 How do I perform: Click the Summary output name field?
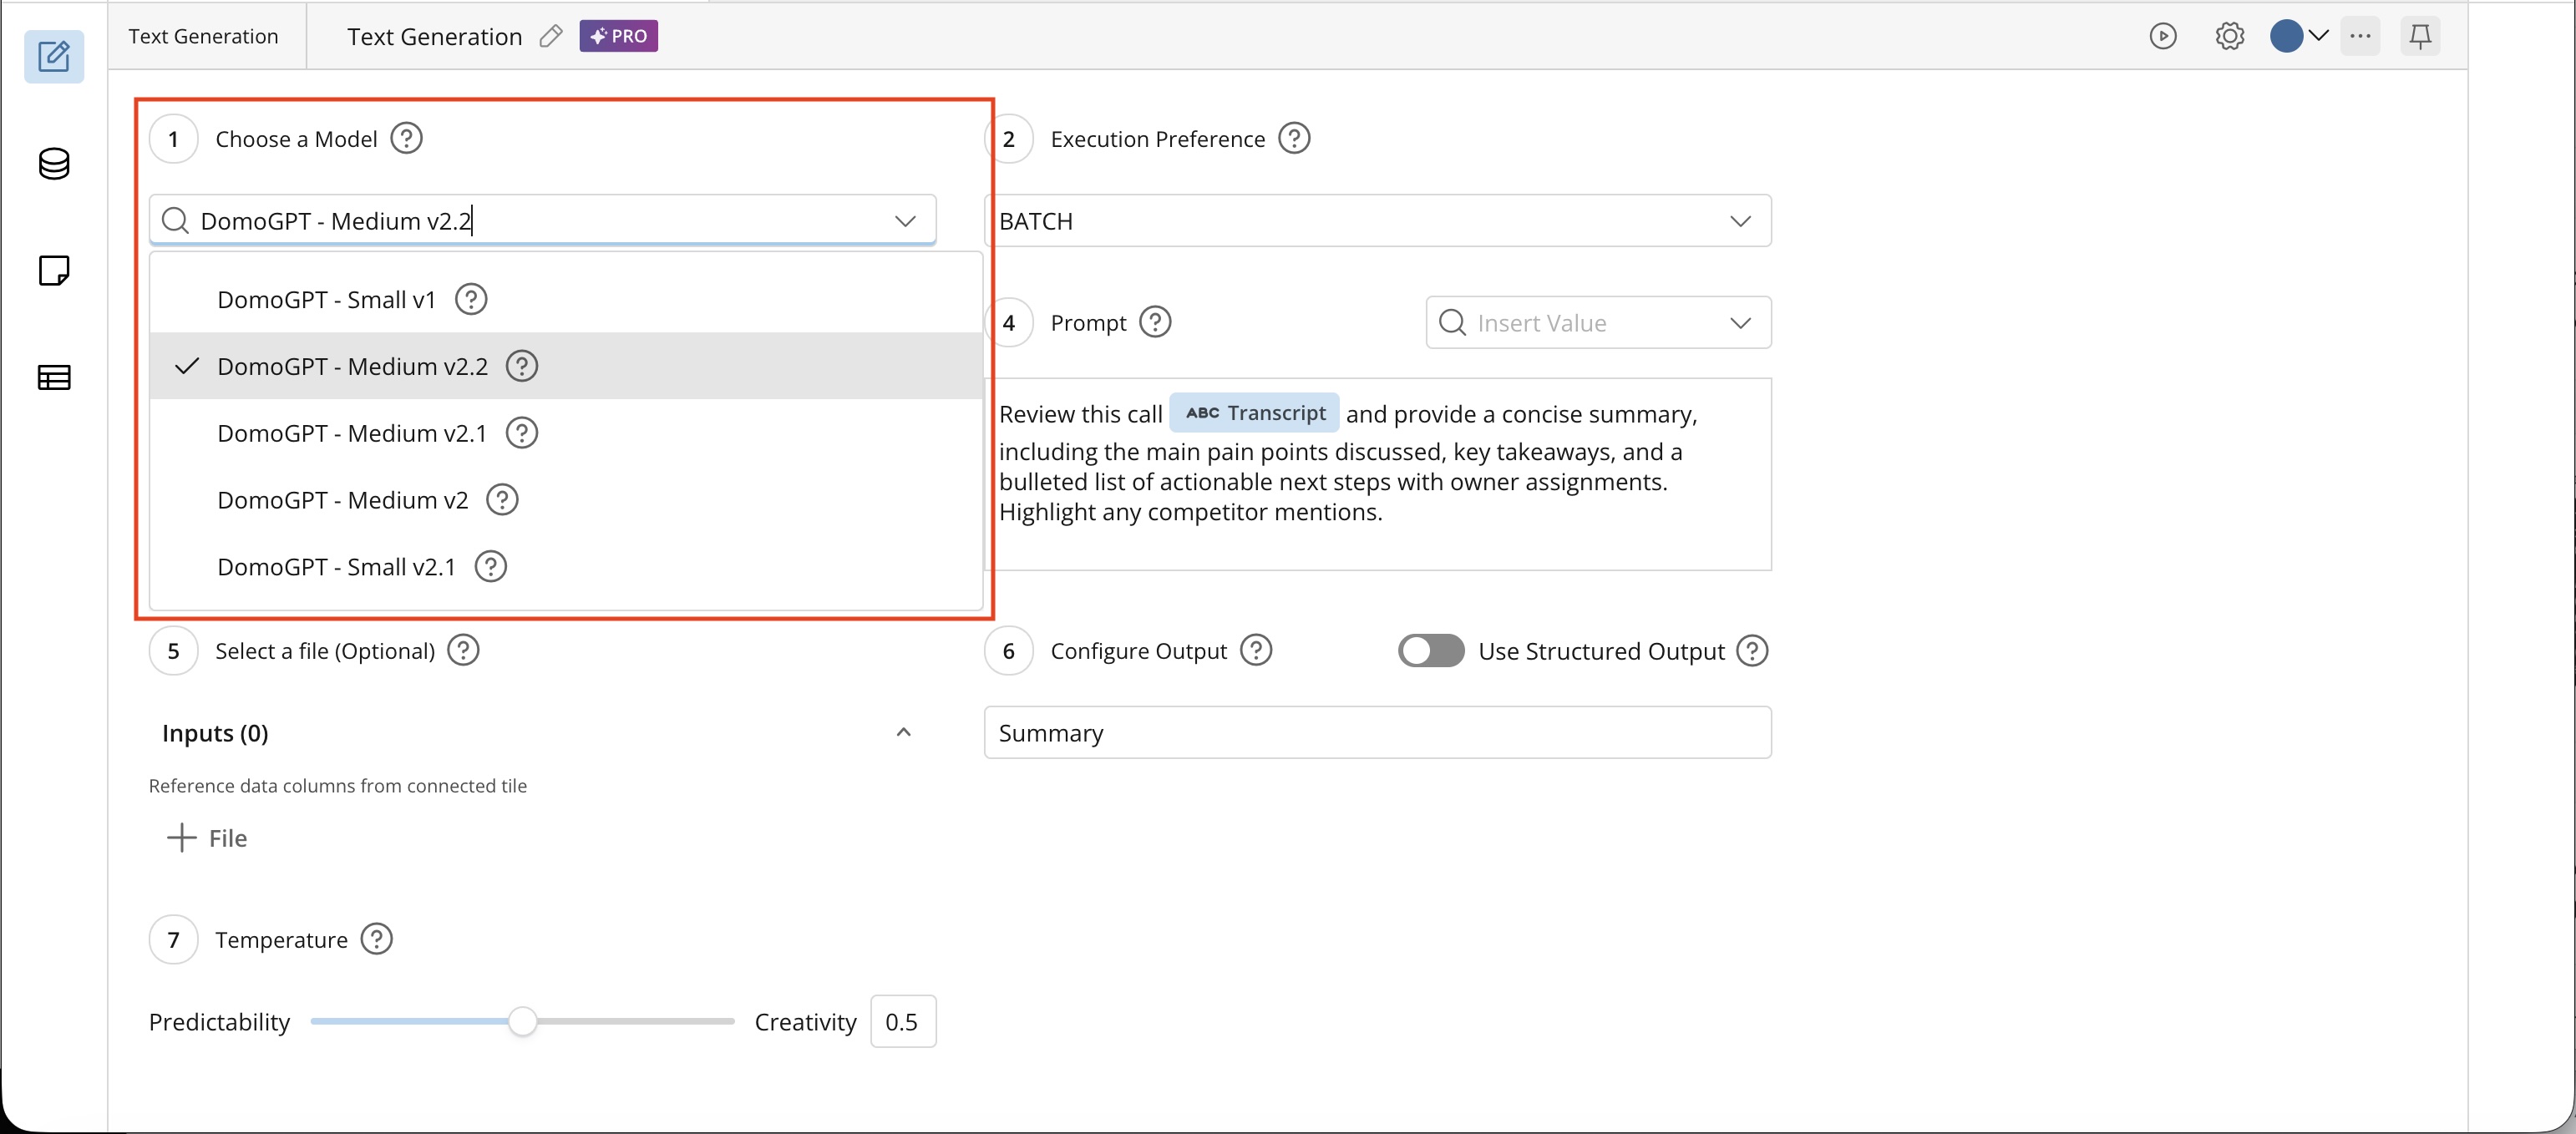(1378, 732)
